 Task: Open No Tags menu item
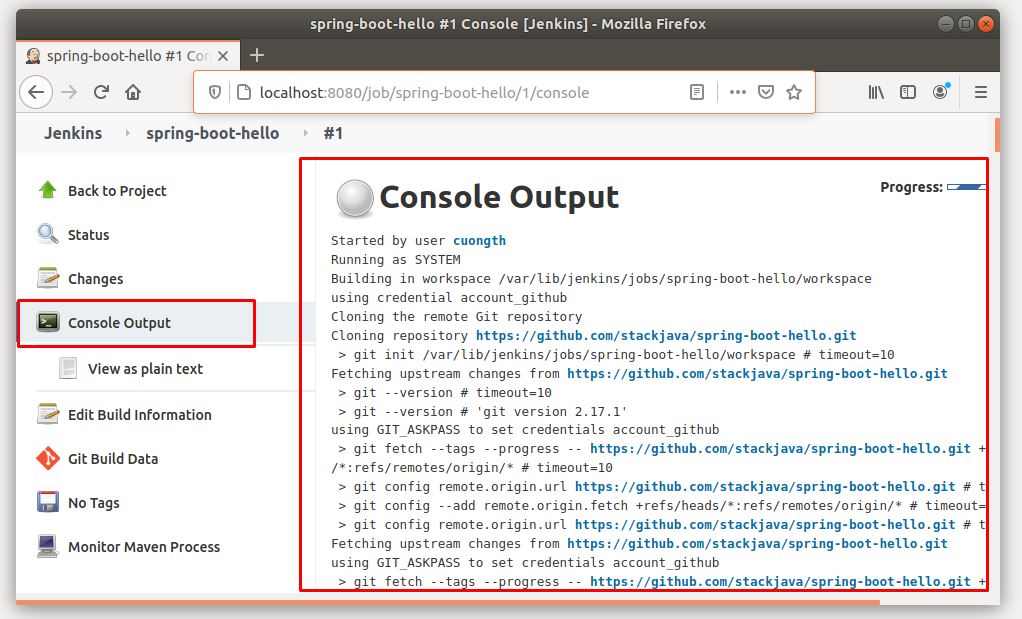pyautogui.click(x=94, y=503)
